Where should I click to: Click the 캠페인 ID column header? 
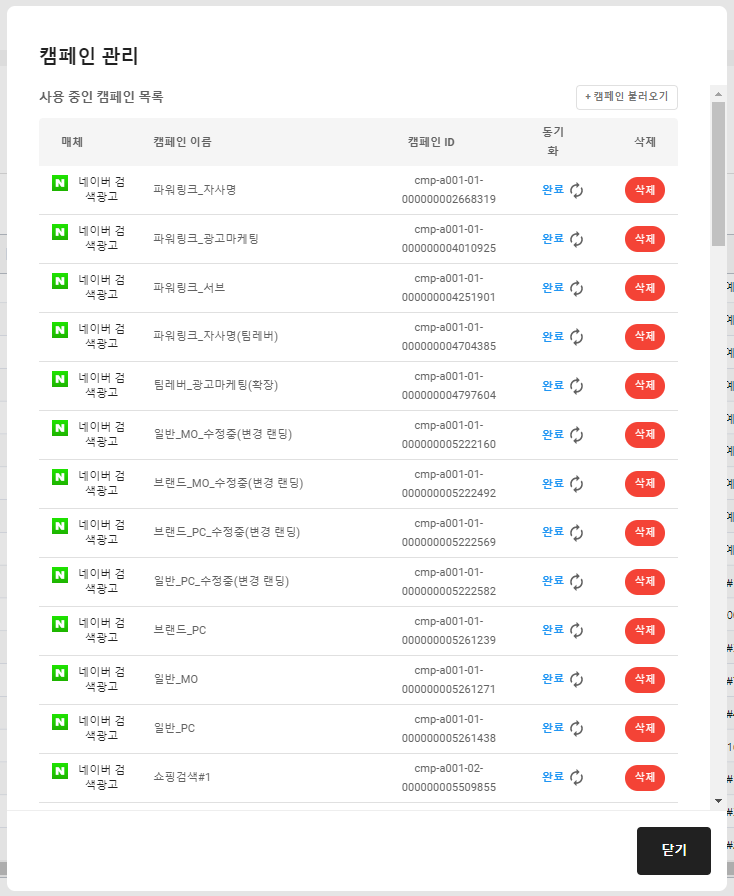pos(431,142)
